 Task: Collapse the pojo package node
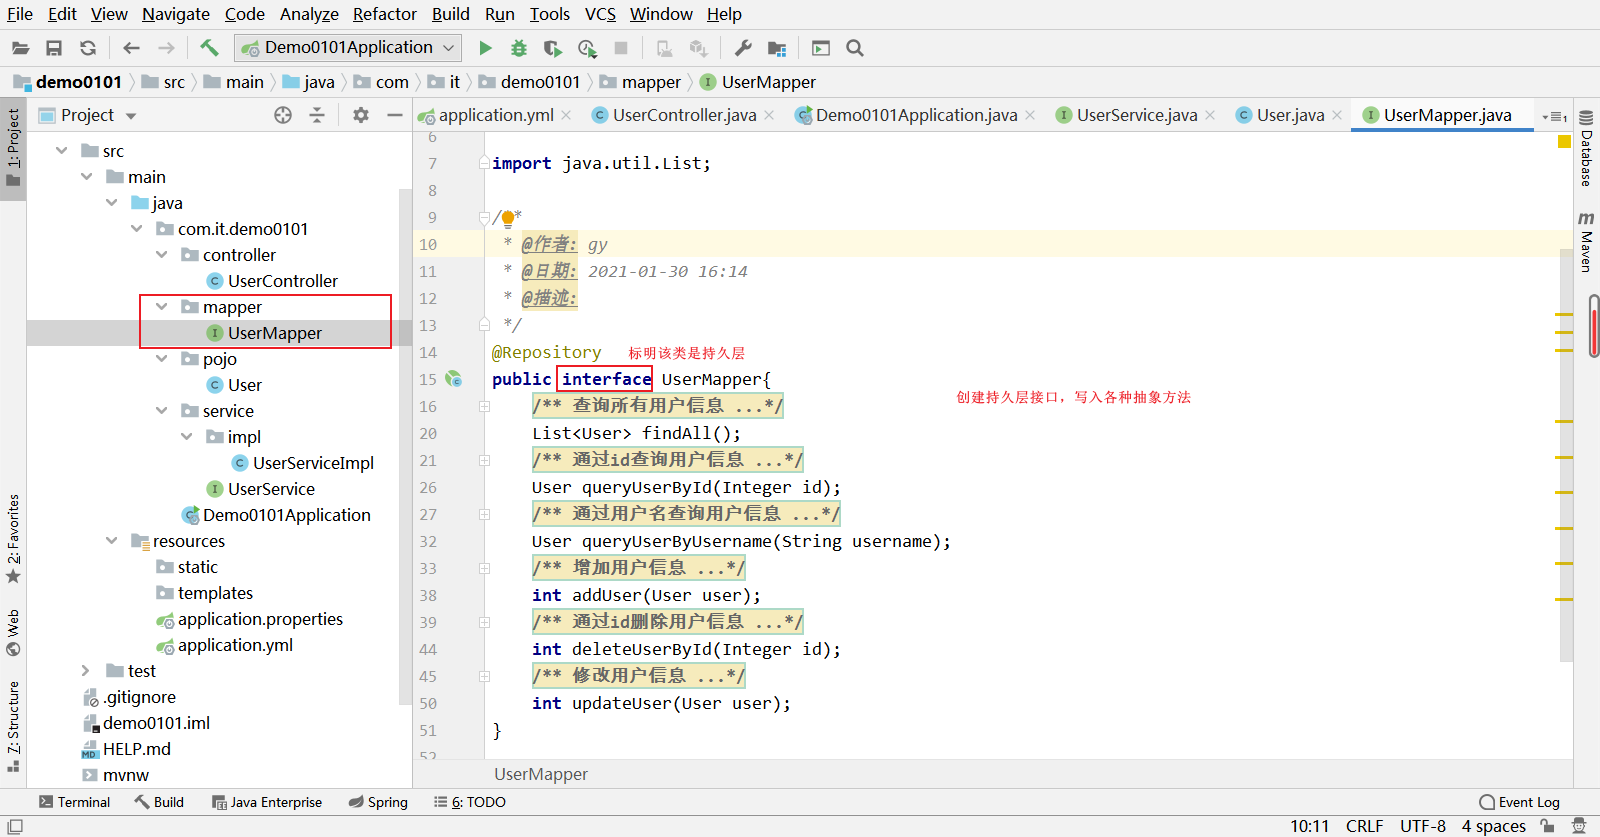click(162, 359)
